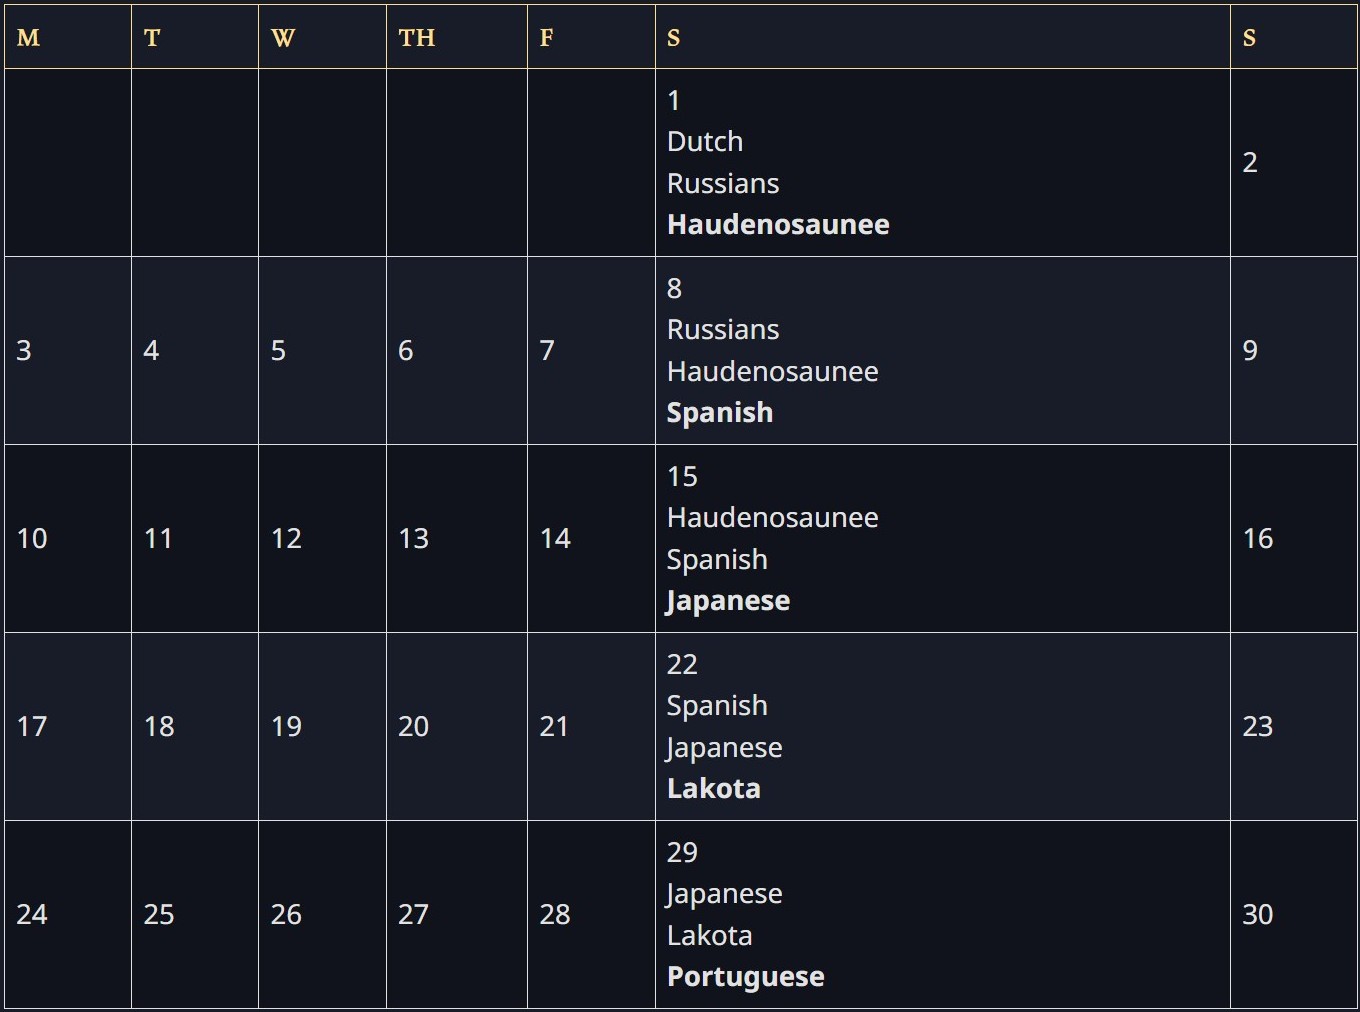Select the bold Japanese entry on day 15
1360x1012 pixels.
[x=728, y=601]
